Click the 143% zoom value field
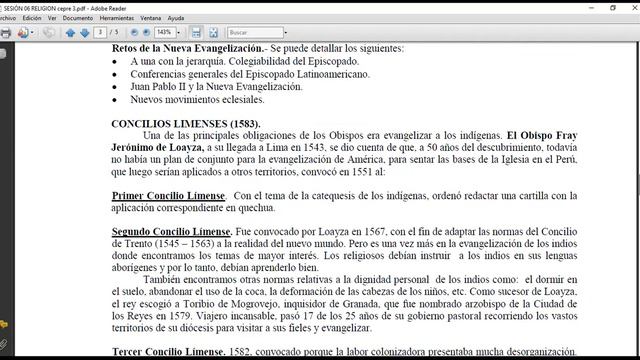 coord(165,33)
